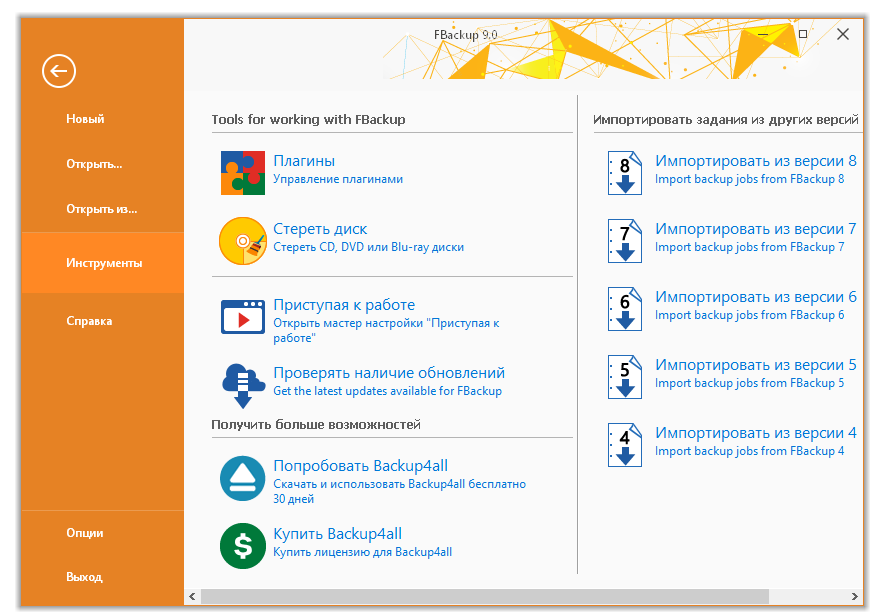Screen dimensions: 877x613
Task: Click the Попробовать Backup4all link
Action: pyautogui.click(x=360, y=466)
